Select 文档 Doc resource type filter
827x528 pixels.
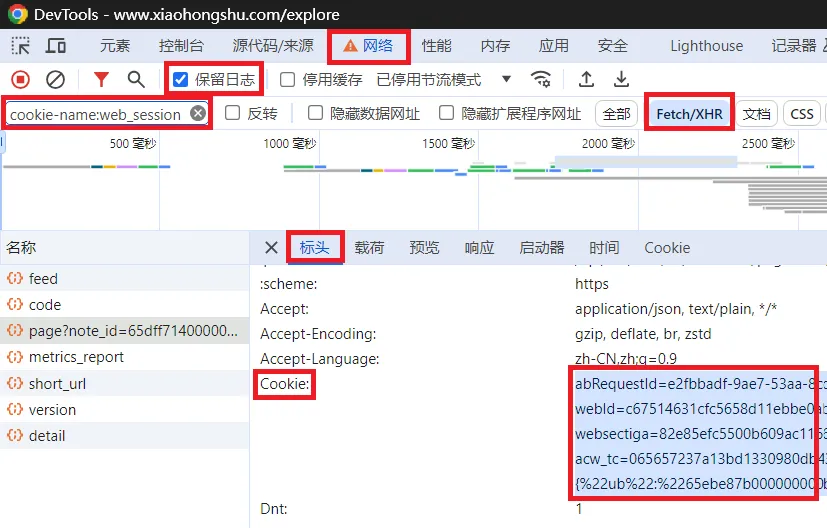[757, 114]
